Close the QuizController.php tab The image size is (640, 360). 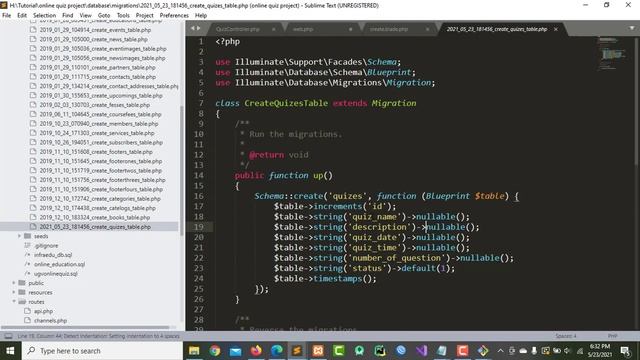273,29
